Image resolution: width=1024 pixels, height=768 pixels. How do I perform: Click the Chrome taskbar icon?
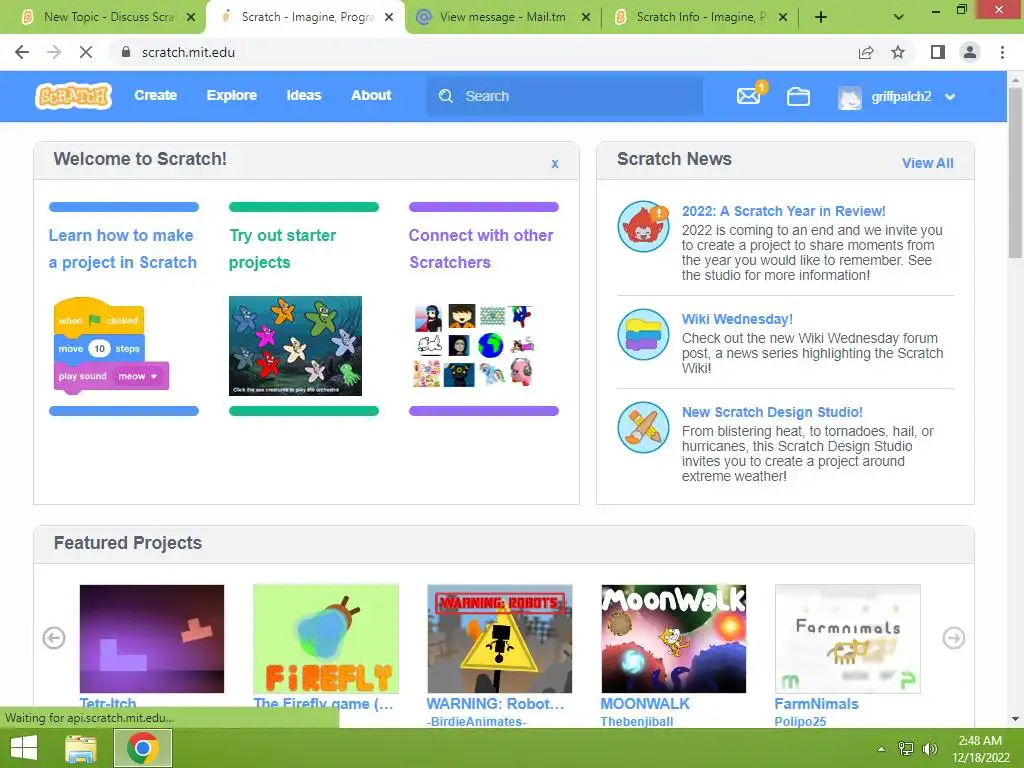(x=143, y=748)
